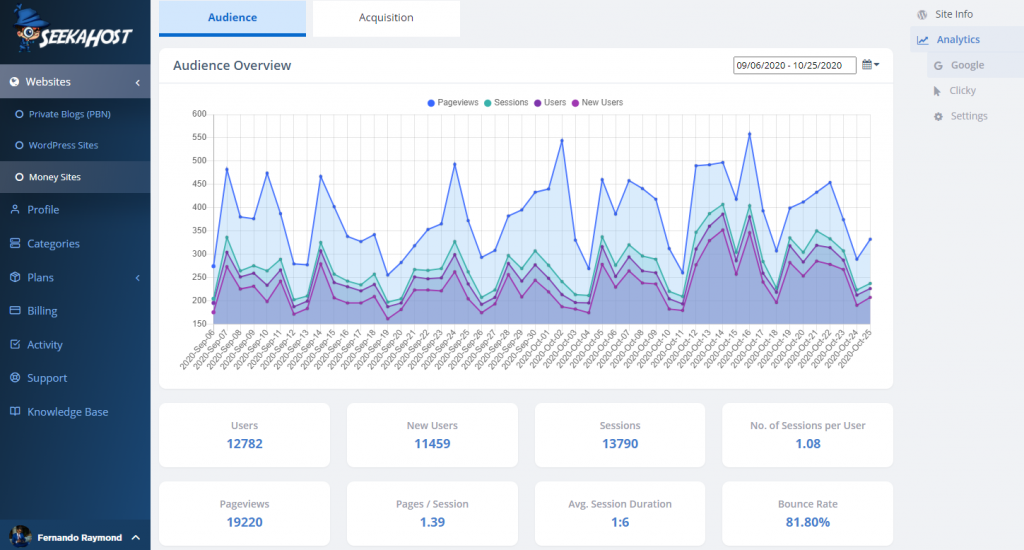The height and width of the screenshot is (550, 1024).
Task: Click the Sessions value 13790
Action: [x=620, y=444]
